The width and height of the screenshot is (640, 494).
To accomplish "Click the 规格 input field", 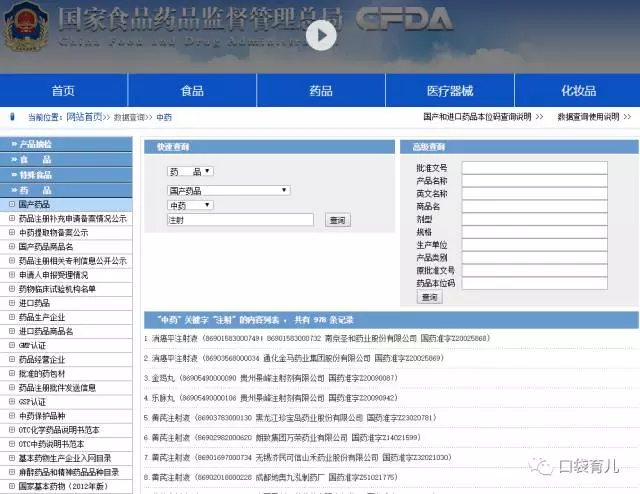I will [x=534, y=232].
